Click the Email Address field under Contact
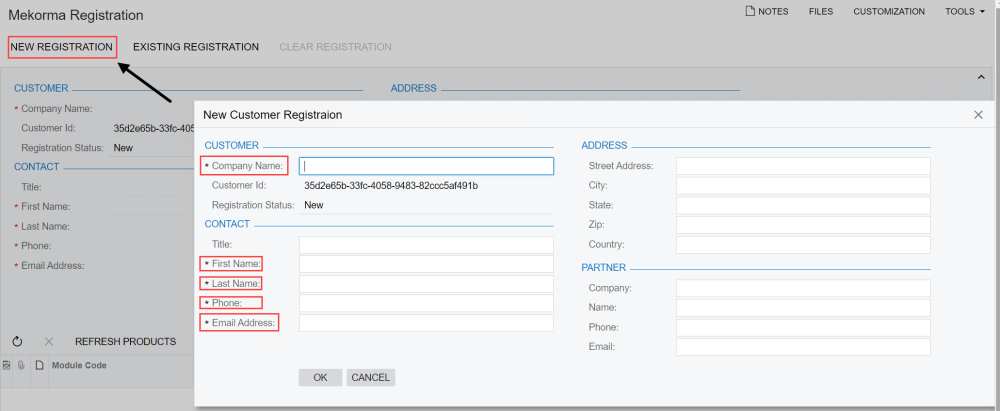1000x411 pixels. pyautogui.click(x=426, y=323)
